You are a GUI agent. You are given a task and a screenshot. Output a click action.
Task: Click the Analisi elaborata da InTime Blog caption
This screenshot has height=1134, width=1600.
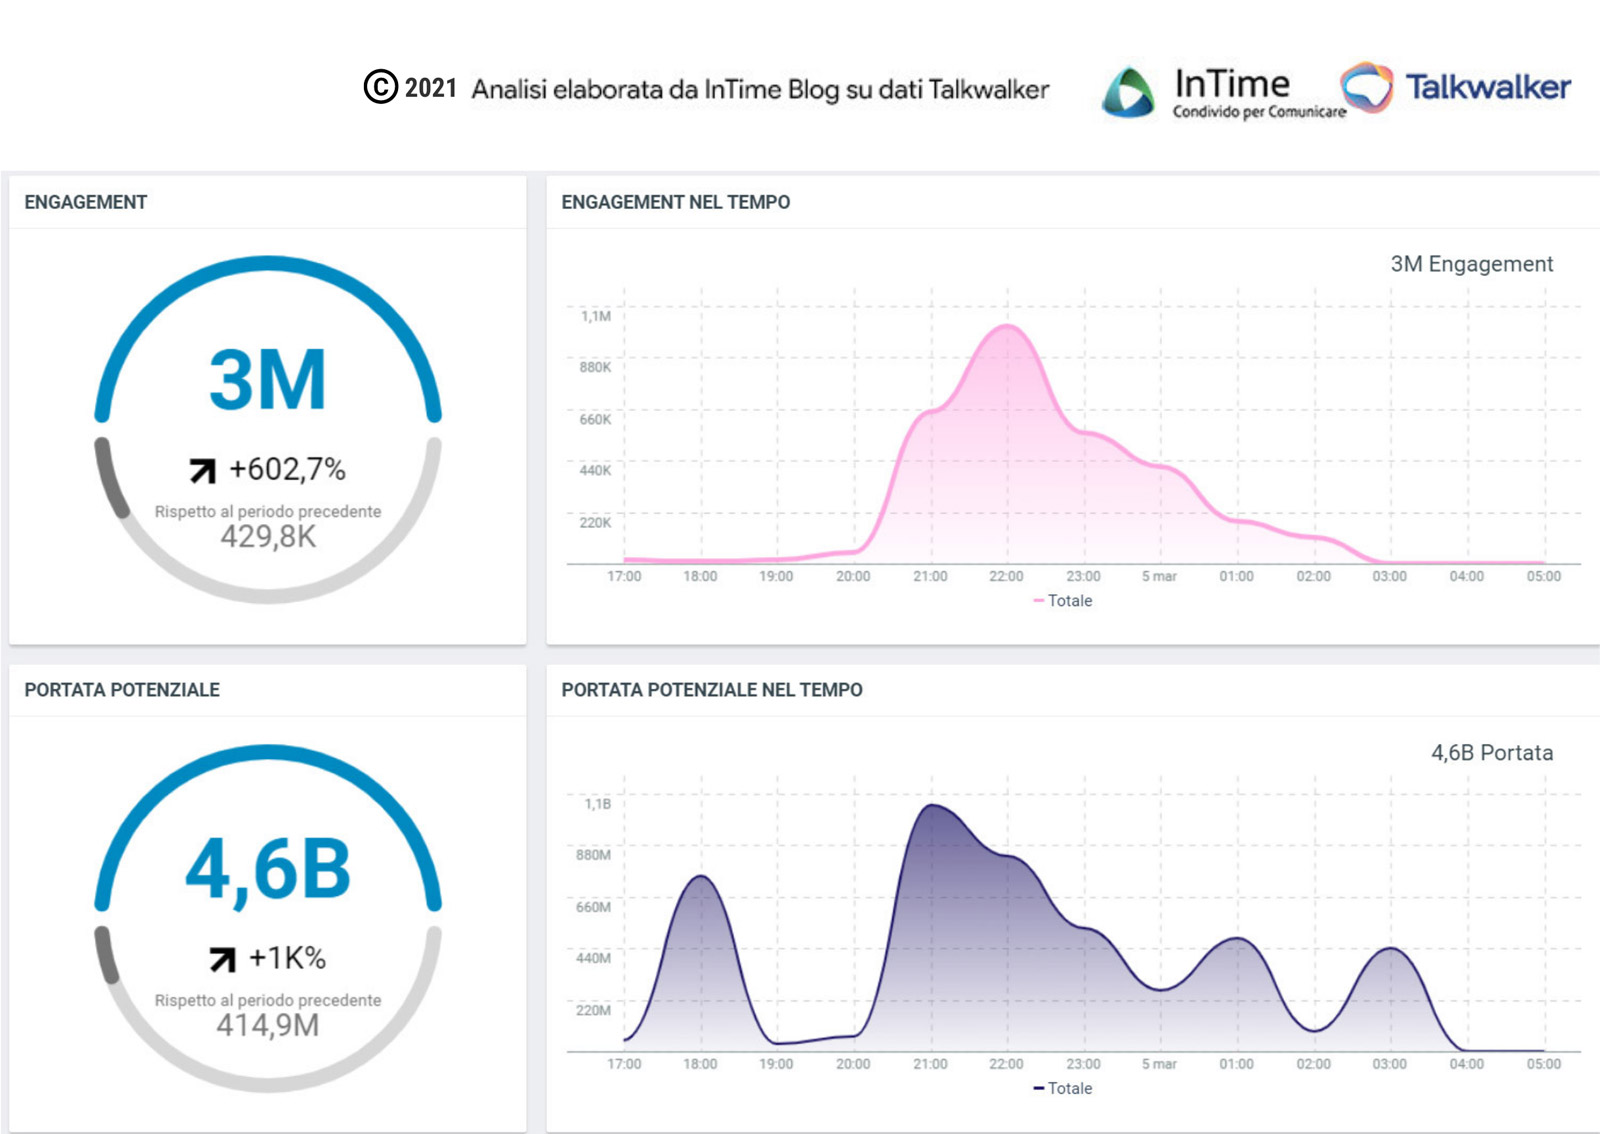(x=760, y=89)
